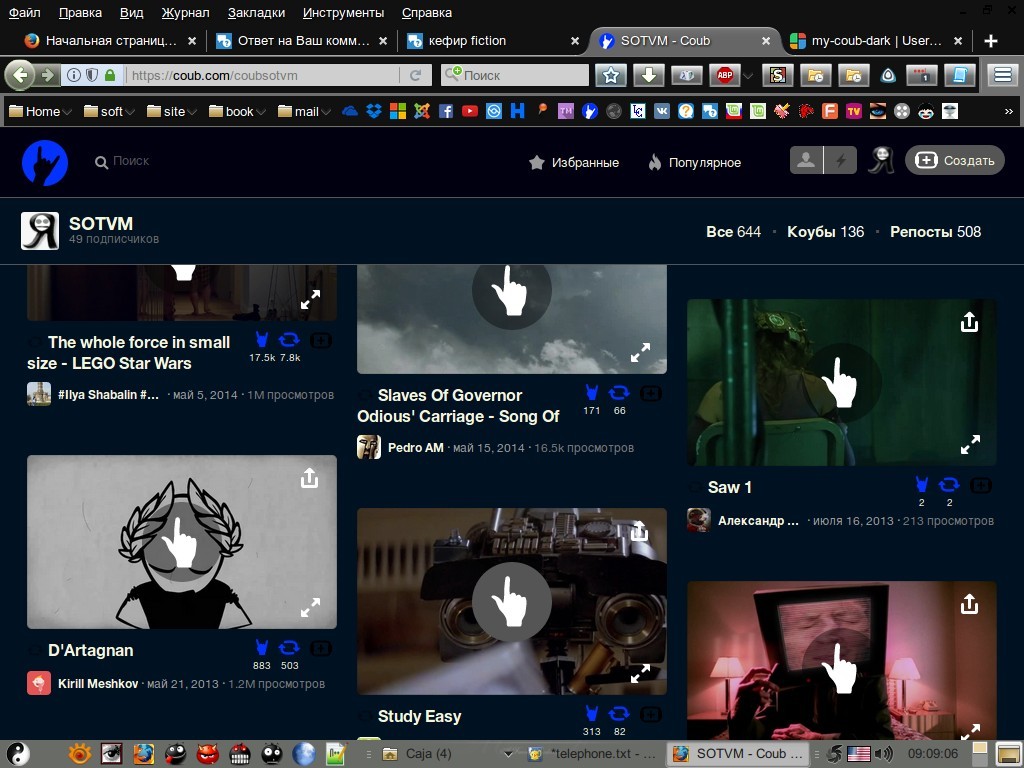Bookmark this page with star icon
Viewport: 1024px width, 768px height.
pos(611,75)
